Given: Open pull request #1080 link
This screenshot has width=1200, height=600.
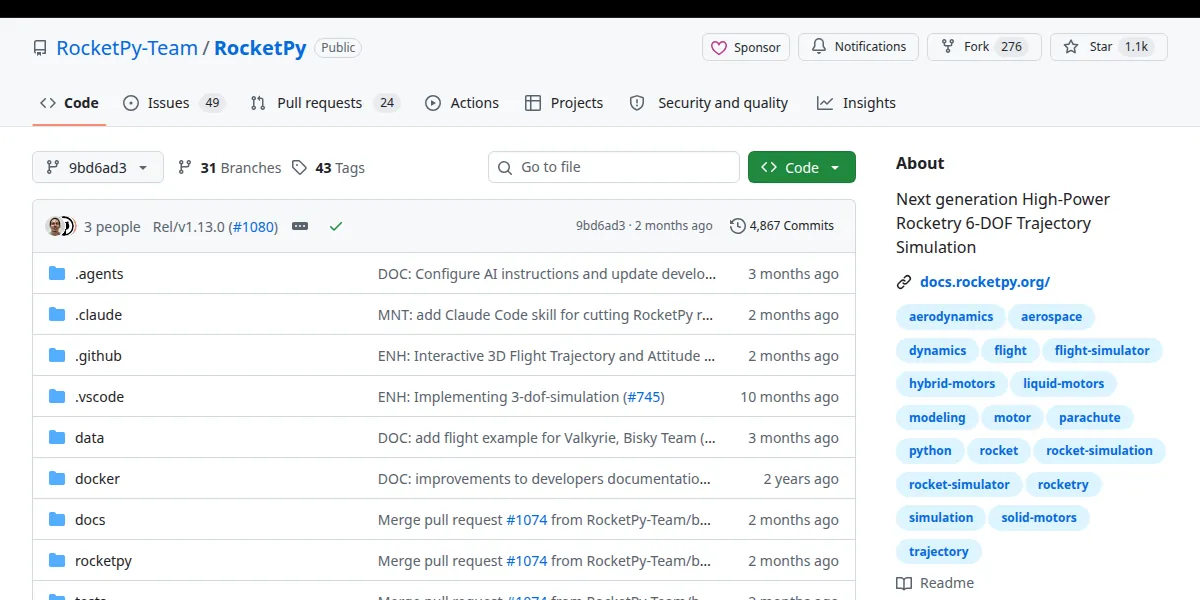Looking at the screenshot, I should 254,227.
